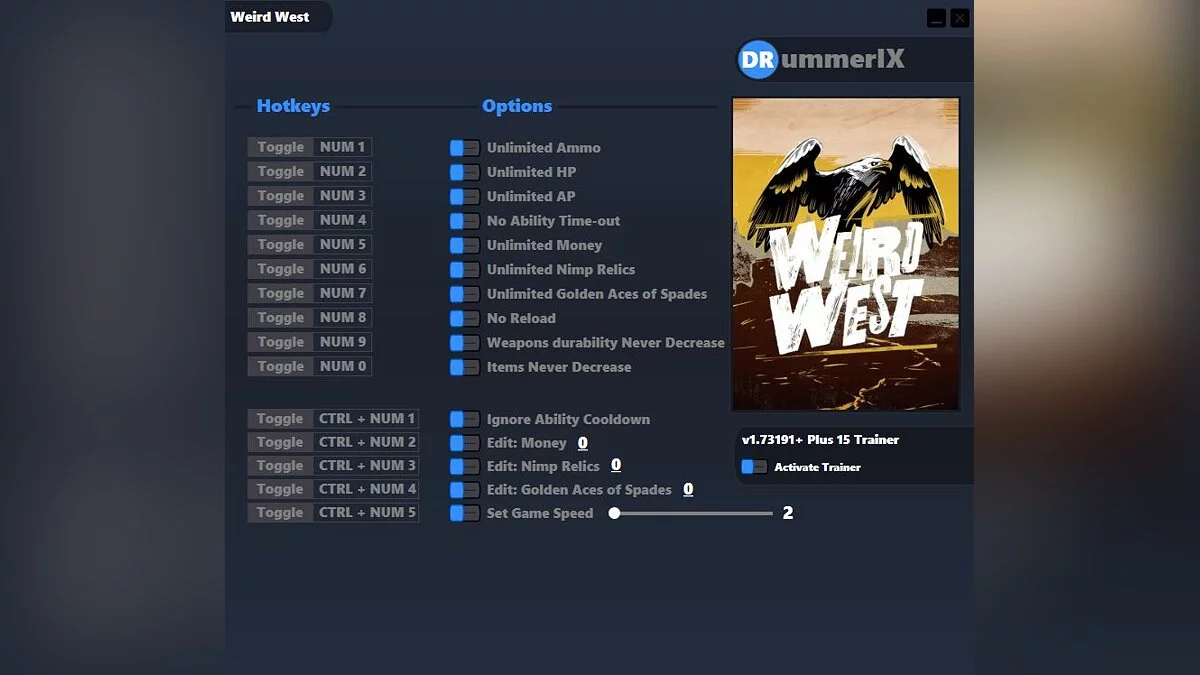Switch on No Ability Time-out
Image resolution: width=1200 pixels, height=675 pixels.
coord(464,221)
